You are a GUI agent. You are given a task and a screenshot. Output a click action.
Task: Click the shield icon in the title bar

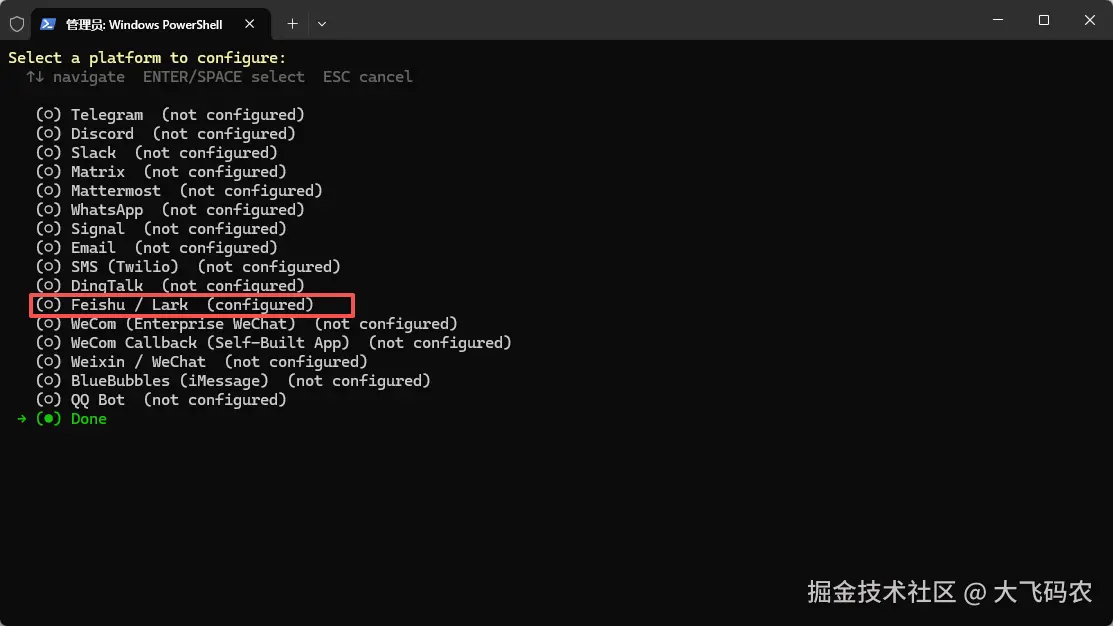(x=17, y=24)
